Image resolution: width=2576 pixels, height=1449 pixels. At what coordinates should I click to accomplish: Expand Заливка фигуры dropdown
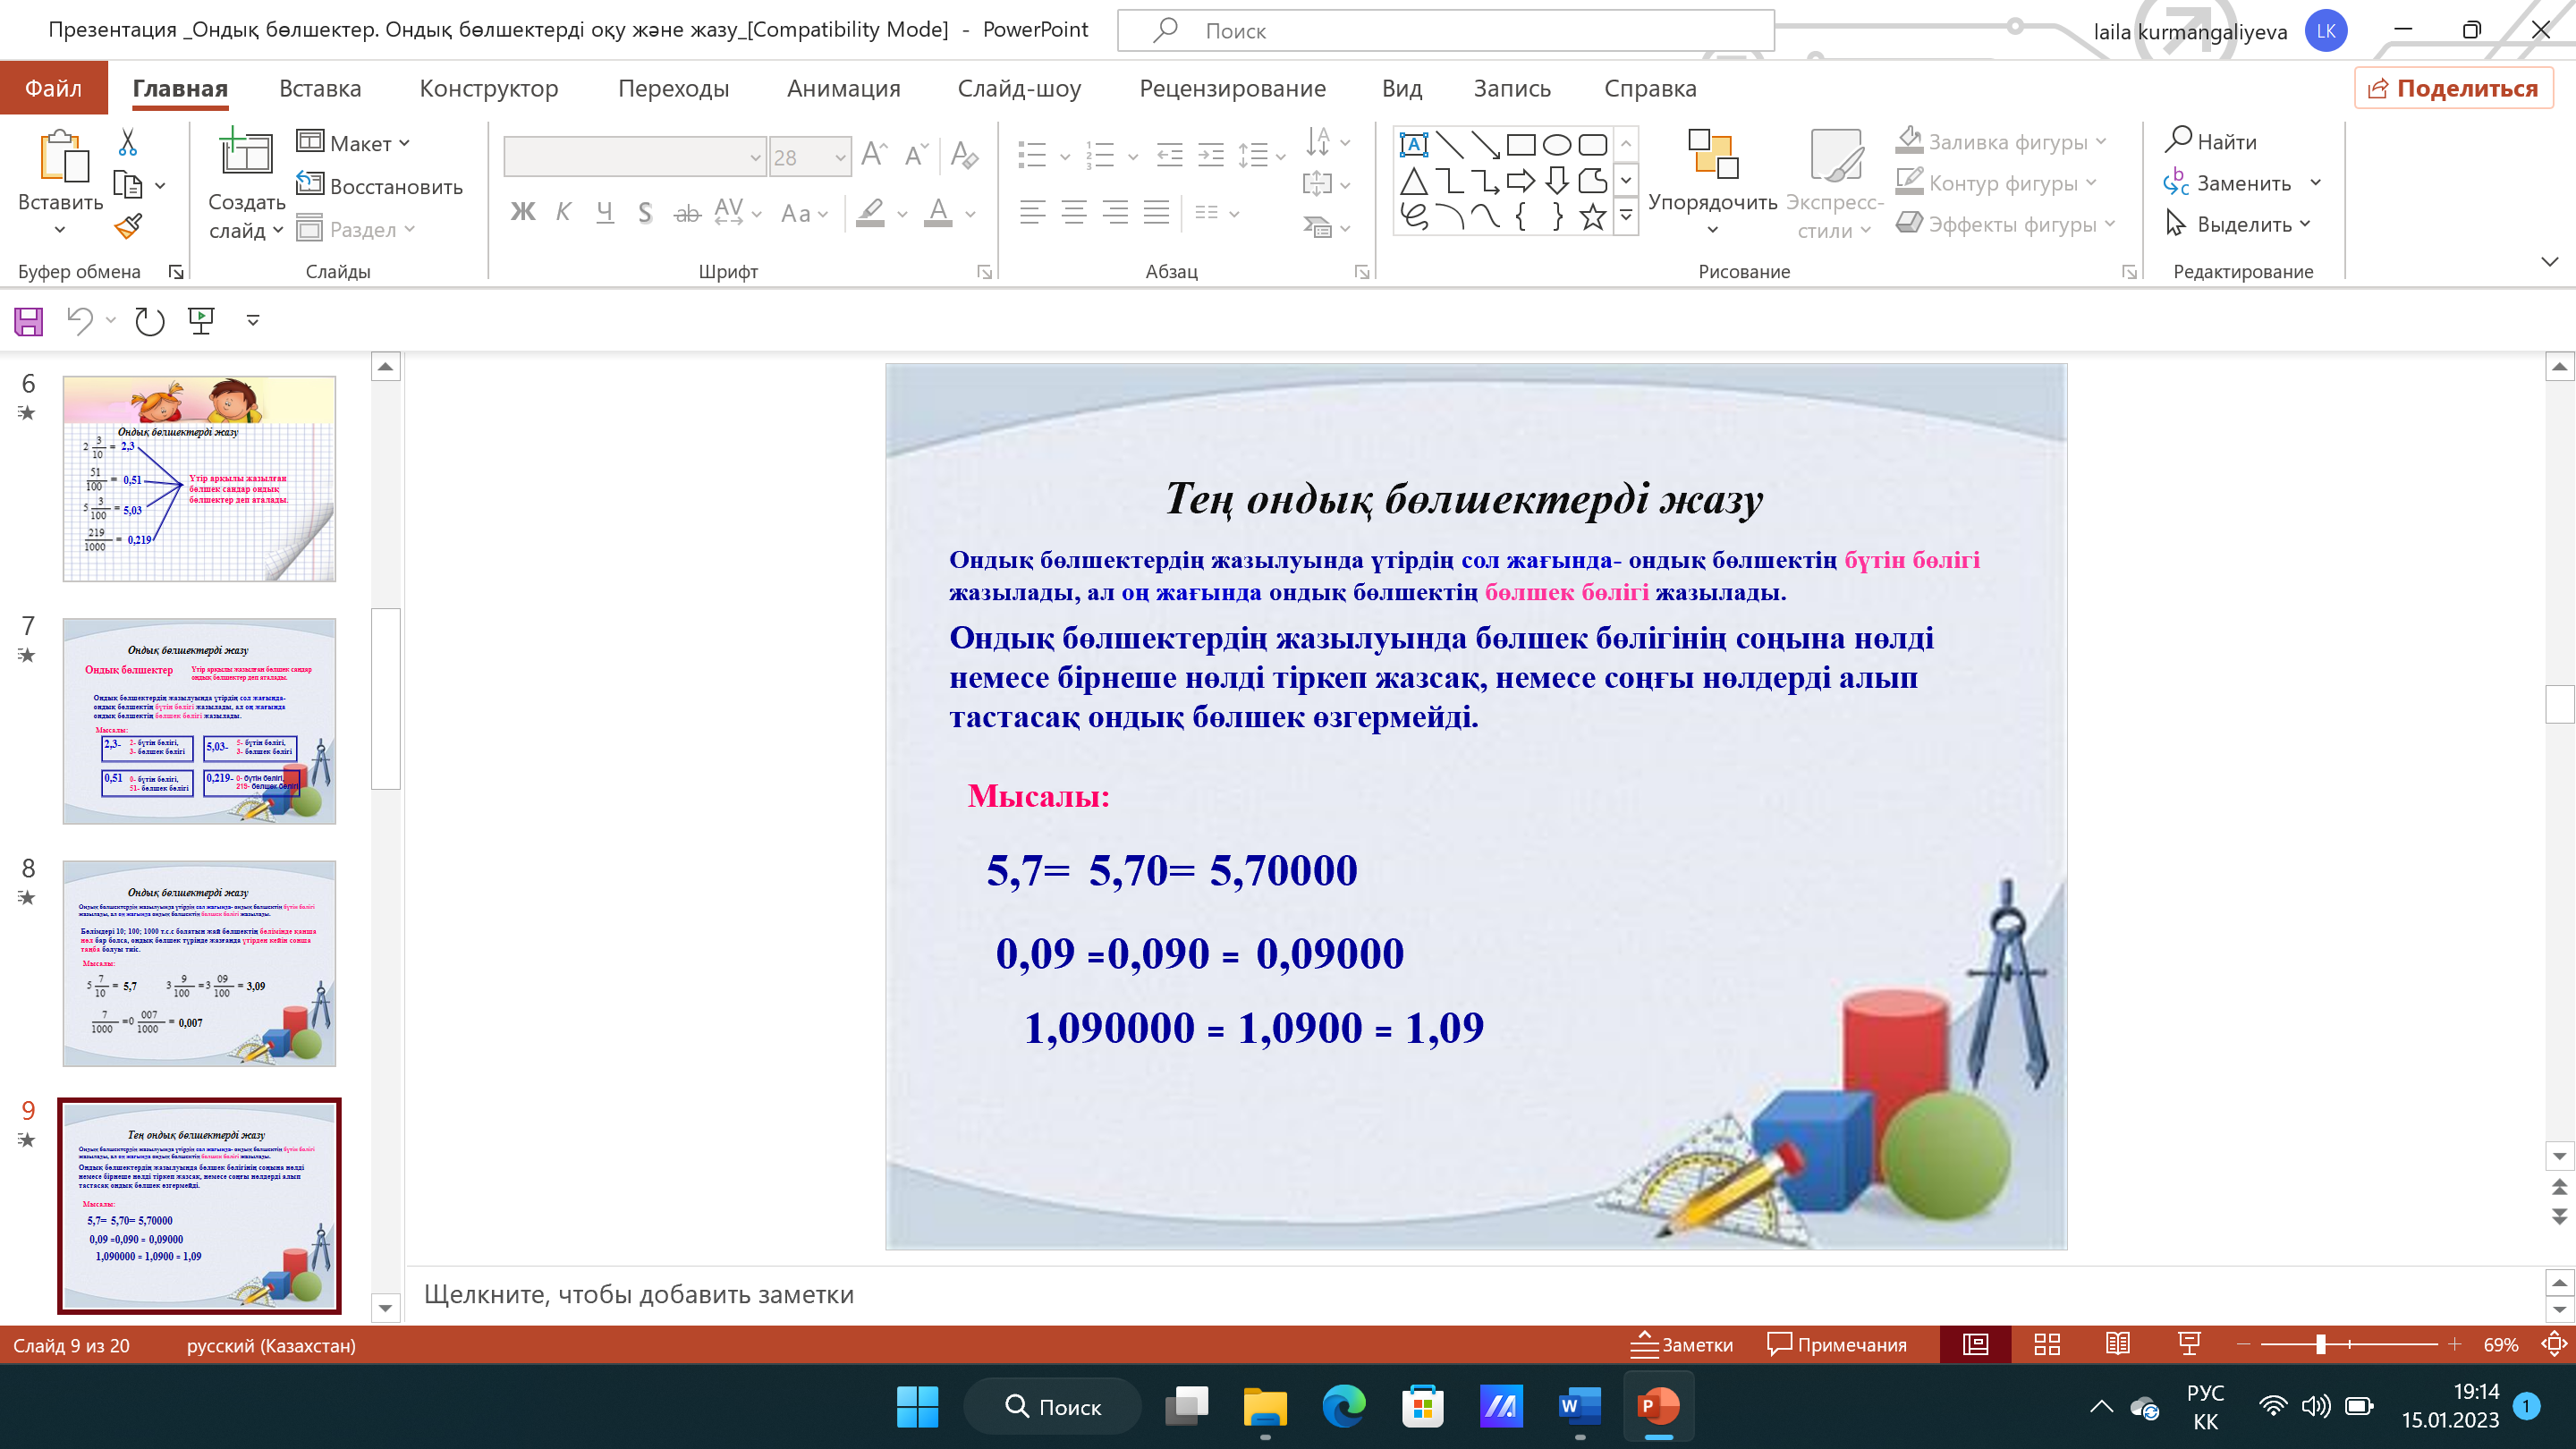(2101, 142)
